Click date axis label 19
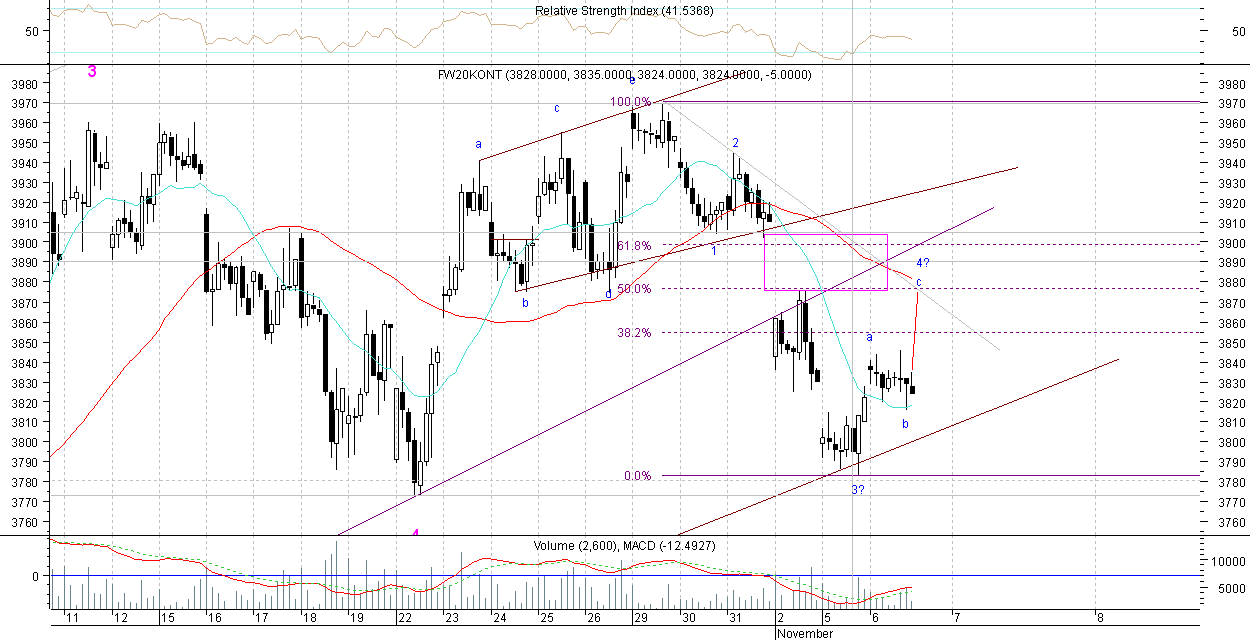The image size is (1250, 640). click(356, 618)
